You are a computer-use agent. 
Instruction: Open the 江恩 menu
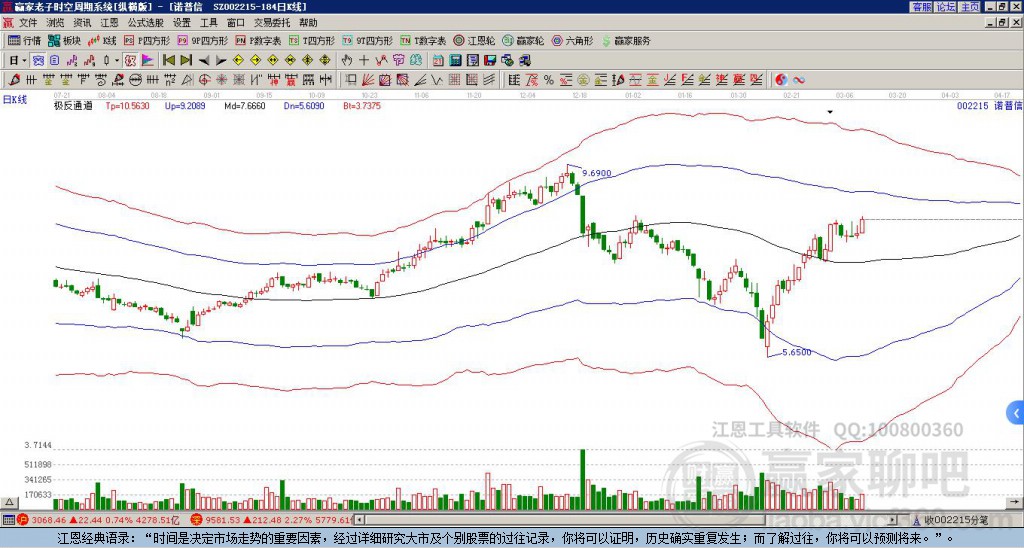coord(110,23)
